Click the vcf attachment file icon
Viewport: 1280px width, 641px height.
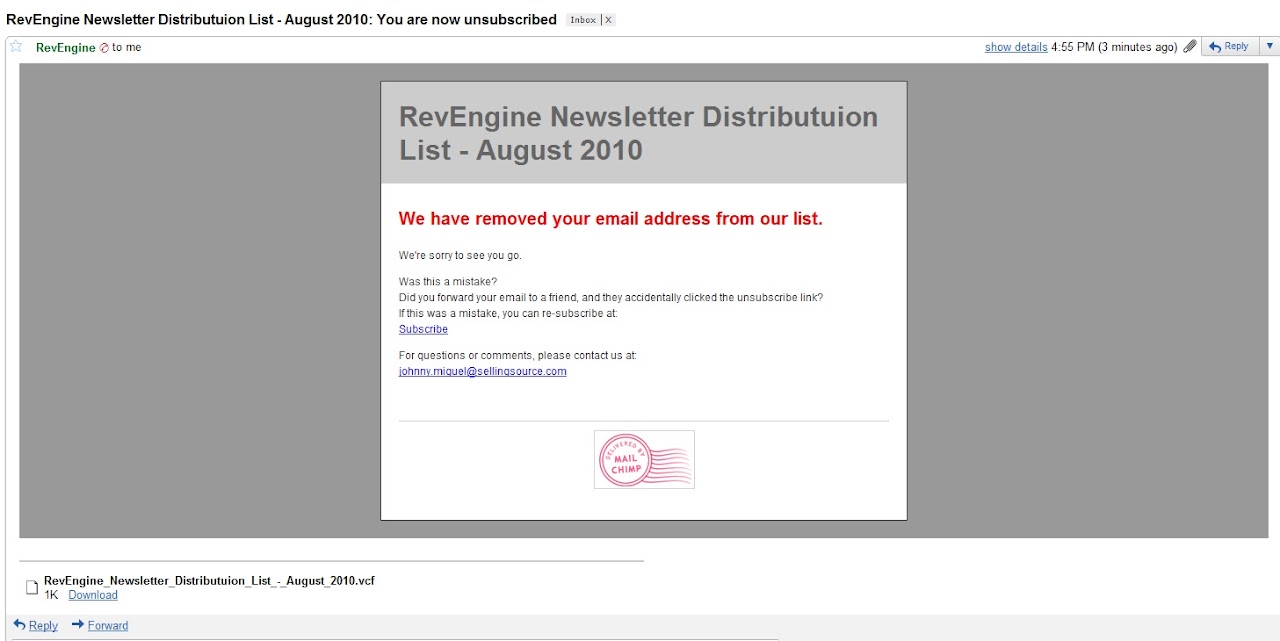(x=32, y=587)
